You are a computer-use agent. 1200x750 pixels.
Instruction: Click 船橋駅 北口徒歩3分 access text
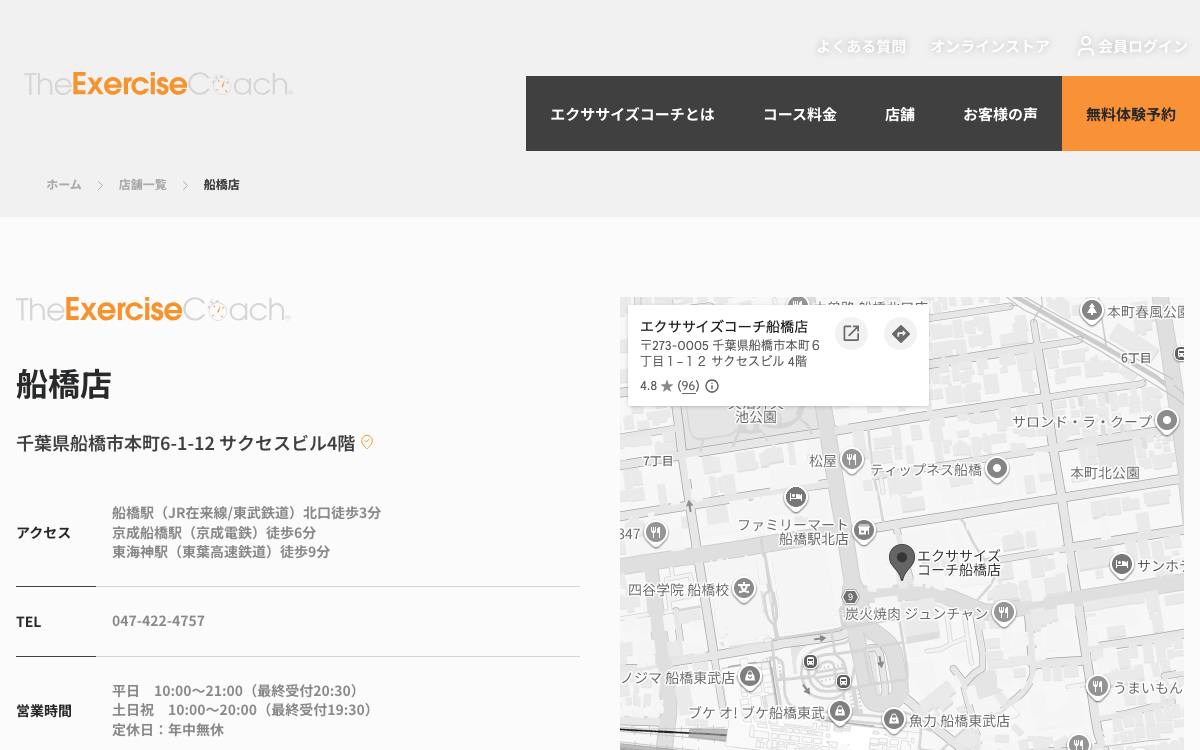[x=246, y=512]
